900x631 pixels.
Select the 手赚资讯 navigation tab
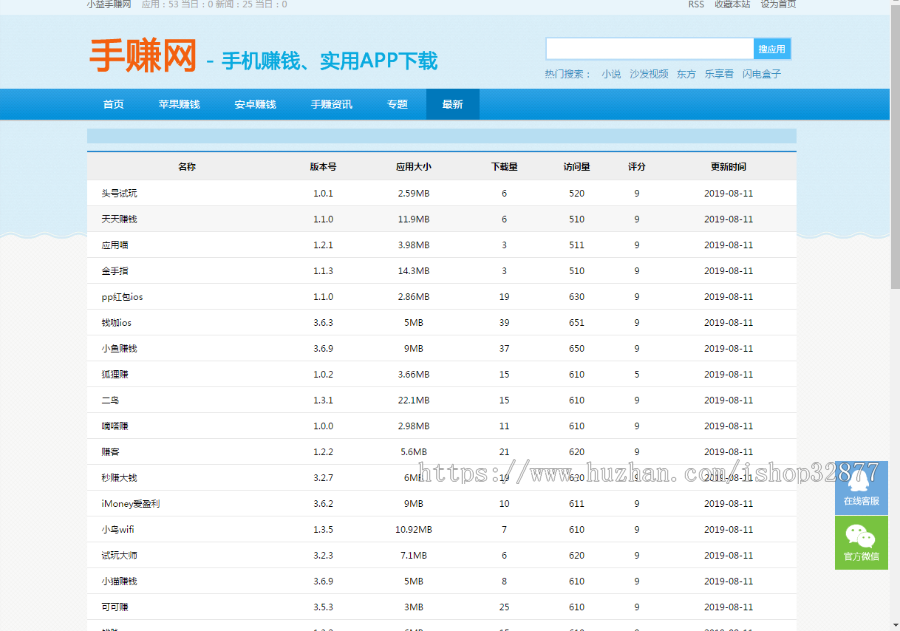331,104
